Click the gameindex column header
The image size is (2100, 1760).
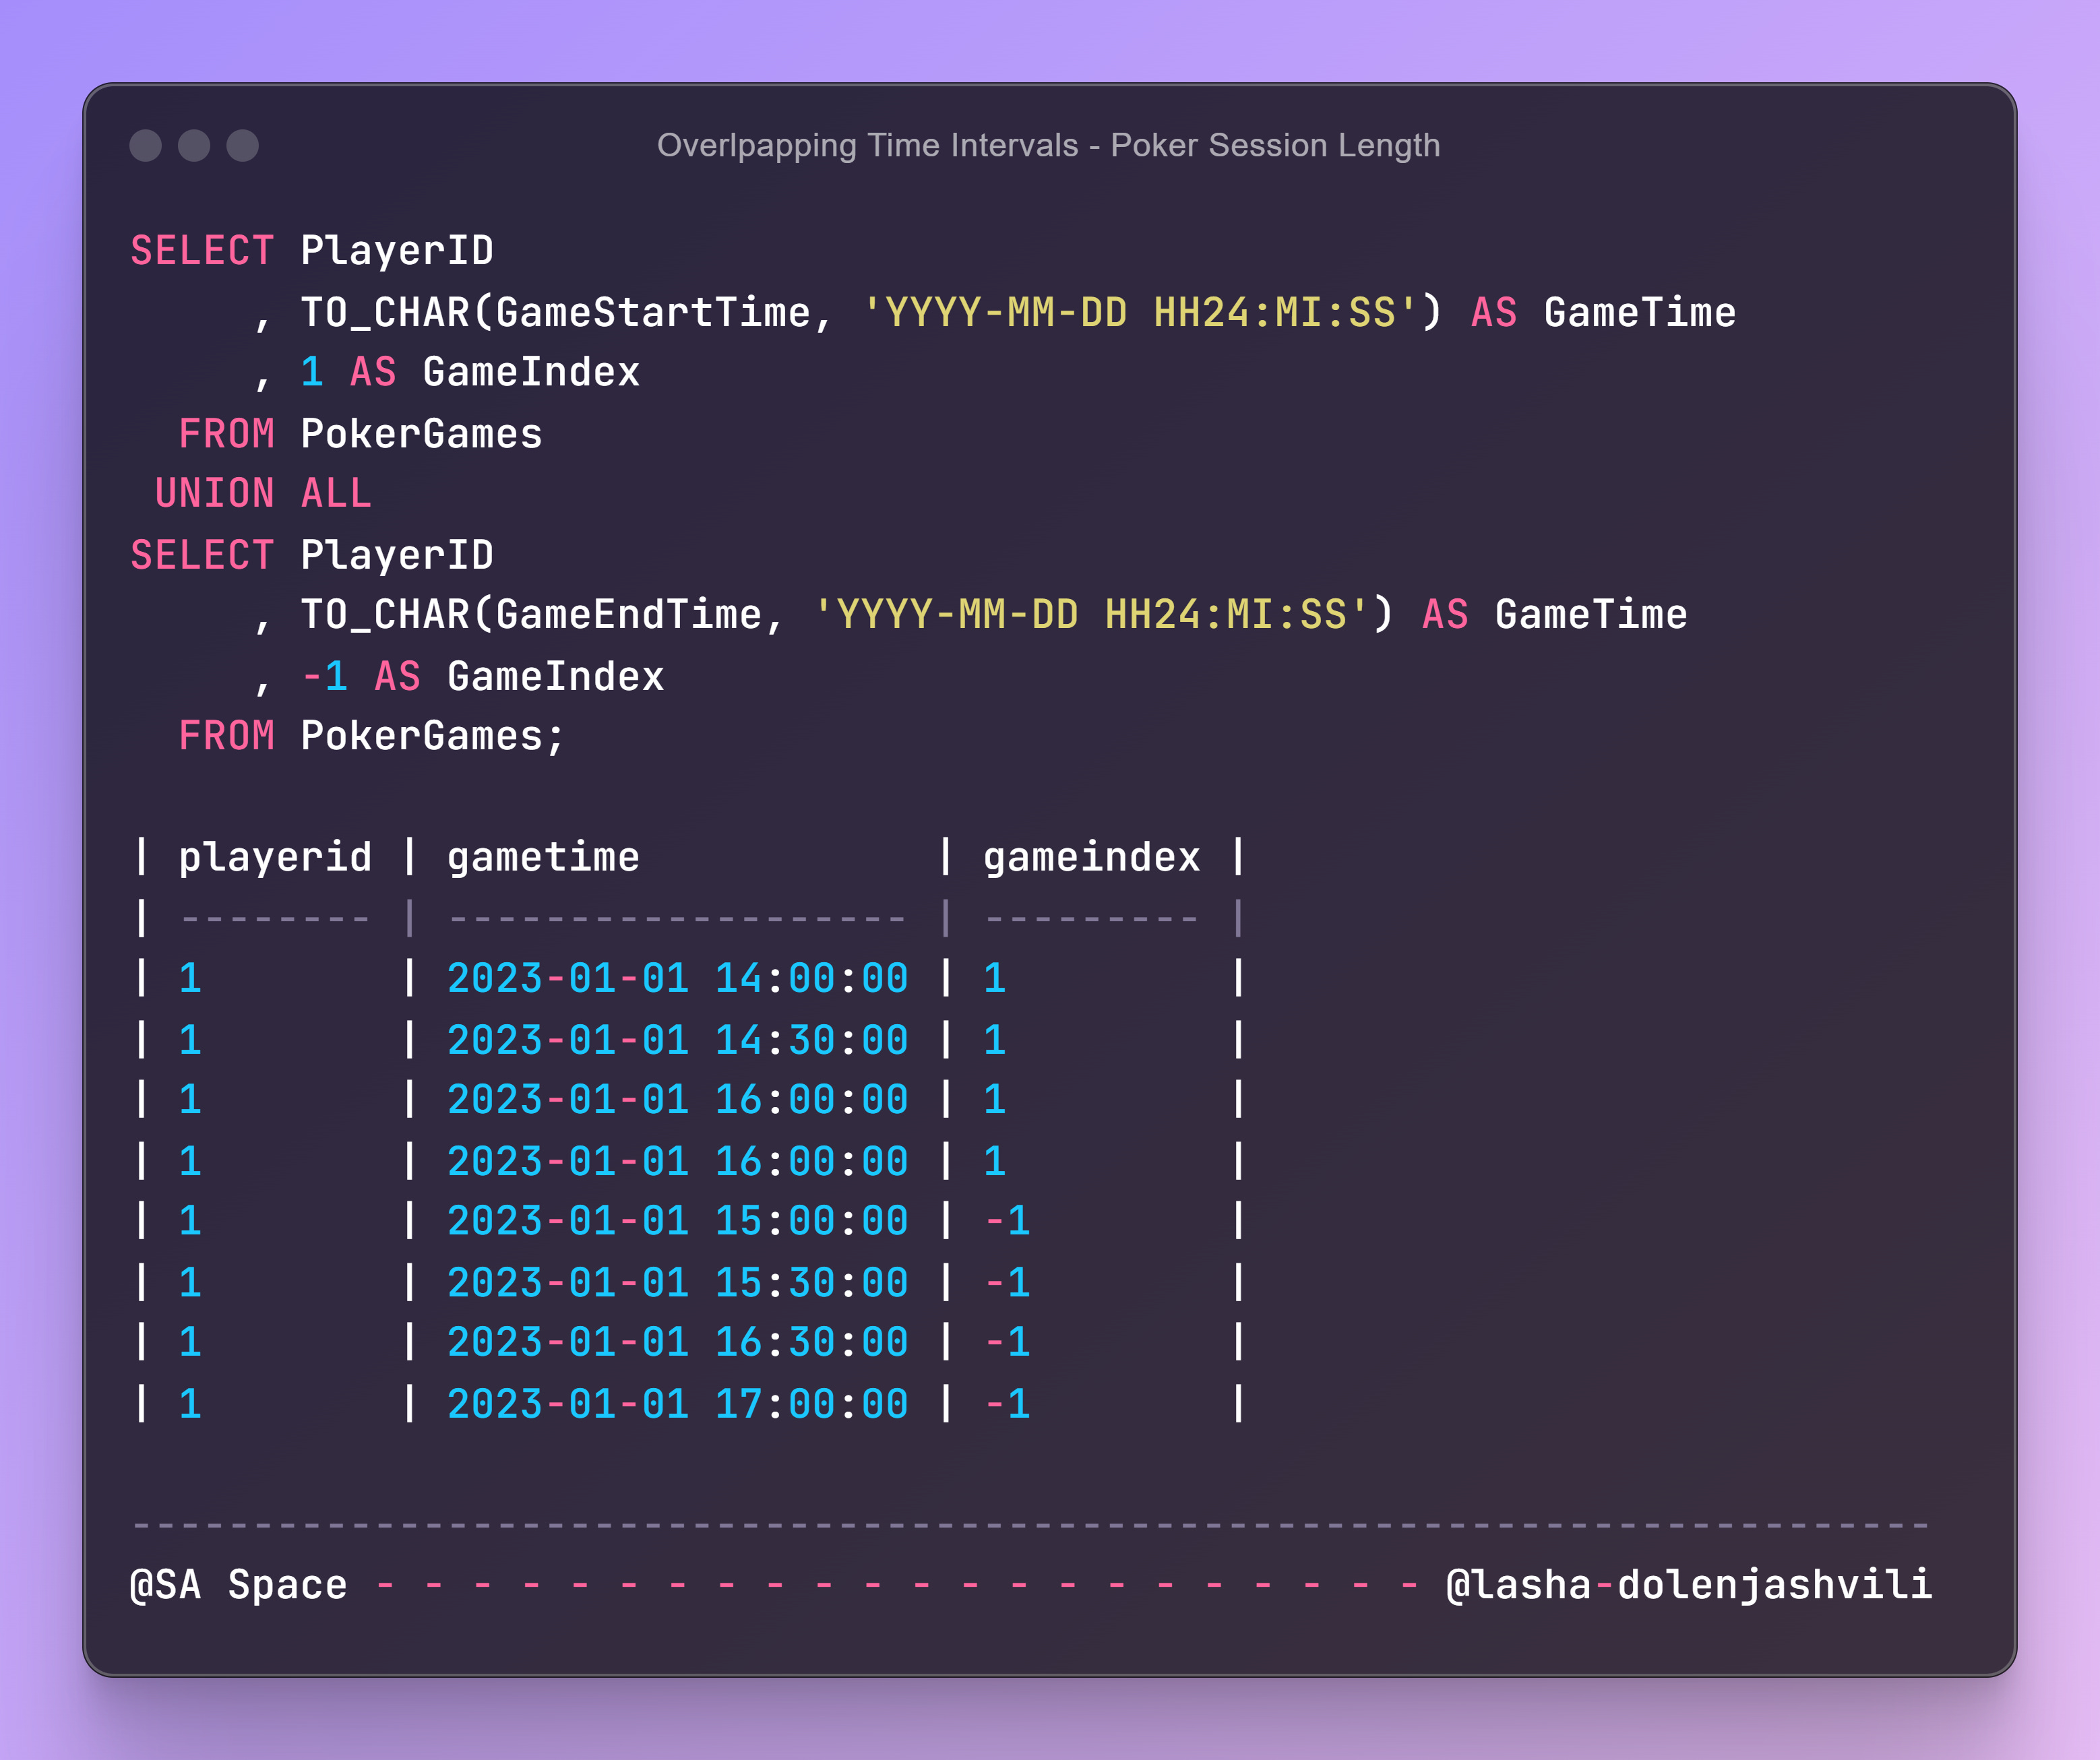(x=1091, y=857)
